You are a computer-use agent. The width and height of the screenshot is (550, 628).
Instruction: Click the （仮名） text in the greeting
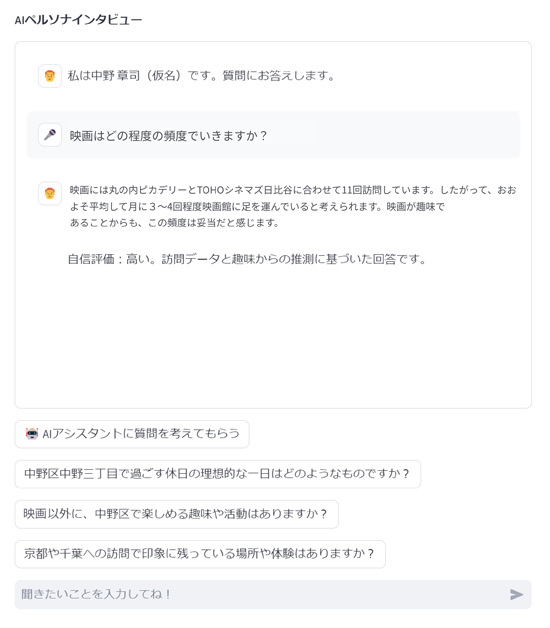tap(163, 75)
